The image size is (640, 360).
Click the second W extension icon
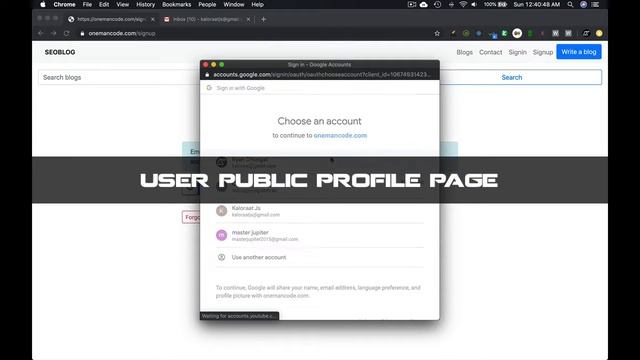pos(569,33)
